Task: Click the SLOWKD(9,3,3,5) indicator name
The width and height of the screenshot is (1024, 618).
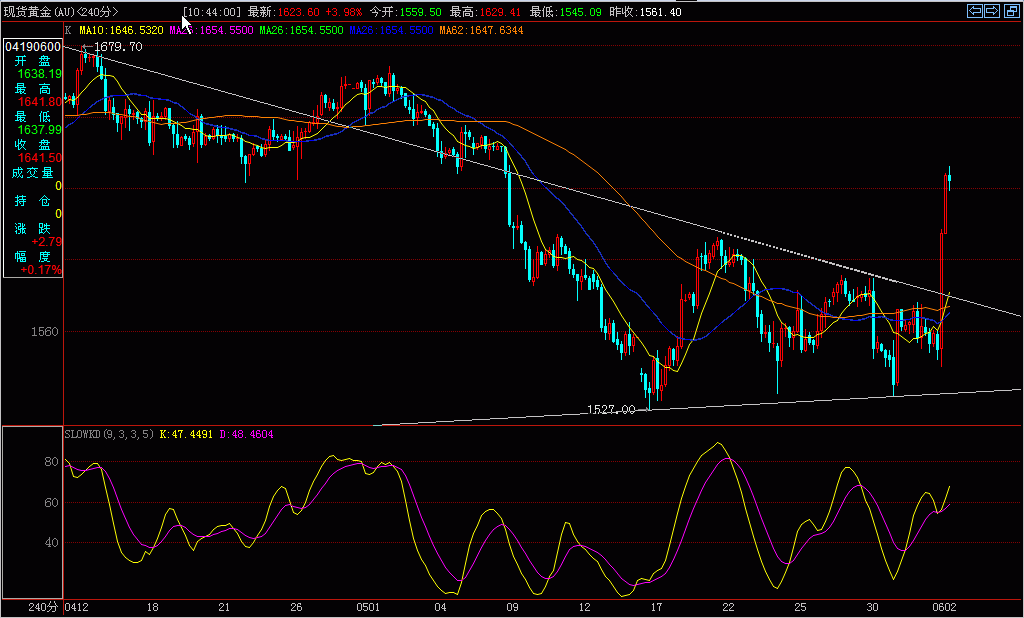Action: pyautogui.click(x=109, y=434)
